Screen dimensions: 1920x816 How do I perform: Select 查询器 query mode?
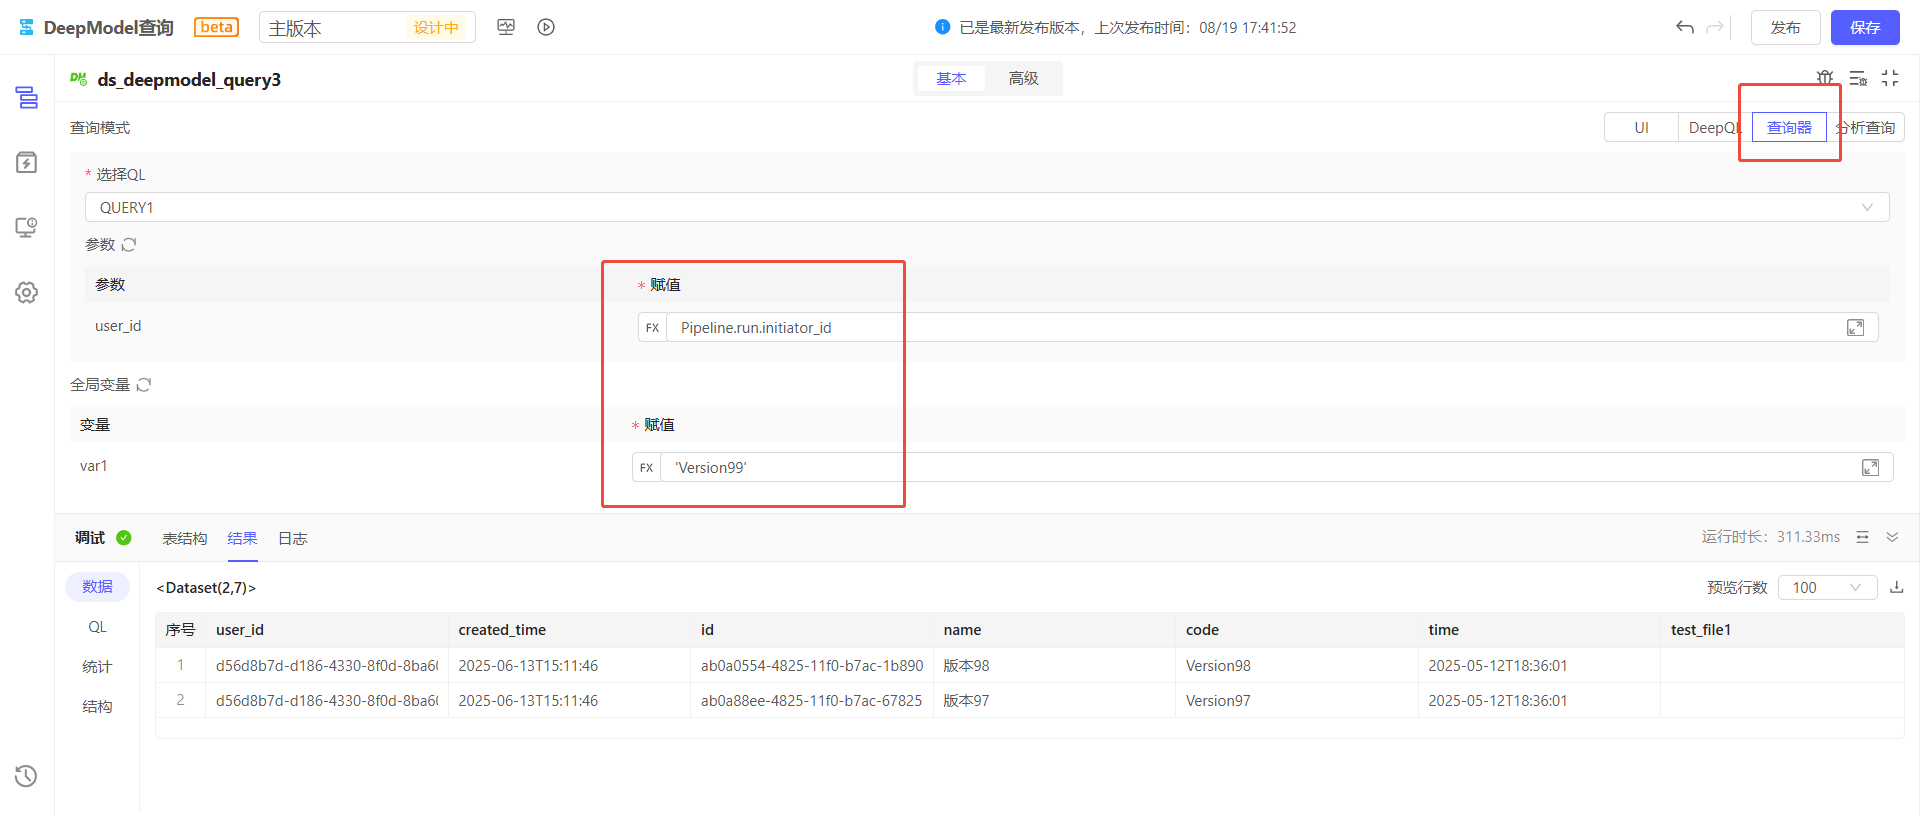(1789, 127)
